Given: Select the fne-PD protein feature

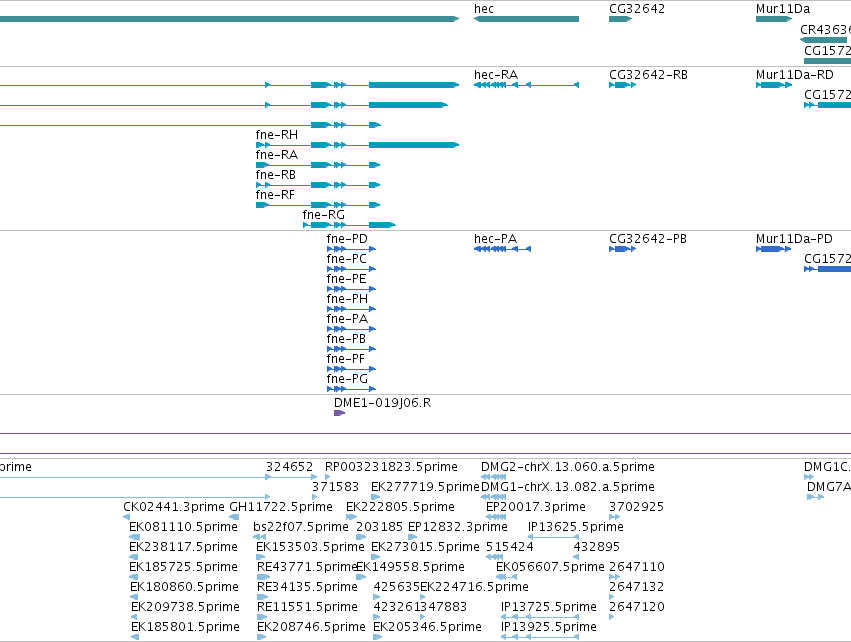Looking at the screenshot, I should (x=351, y=249).
